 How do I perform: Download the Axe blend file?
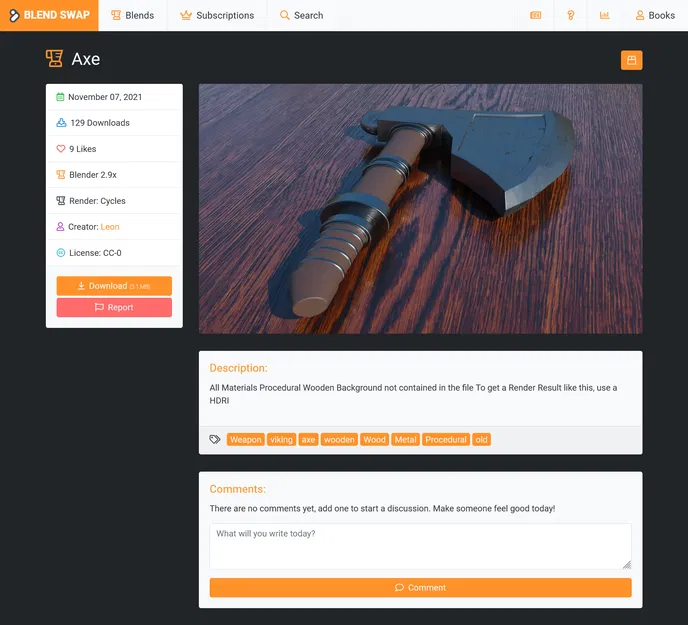click(x=114, y=286)
